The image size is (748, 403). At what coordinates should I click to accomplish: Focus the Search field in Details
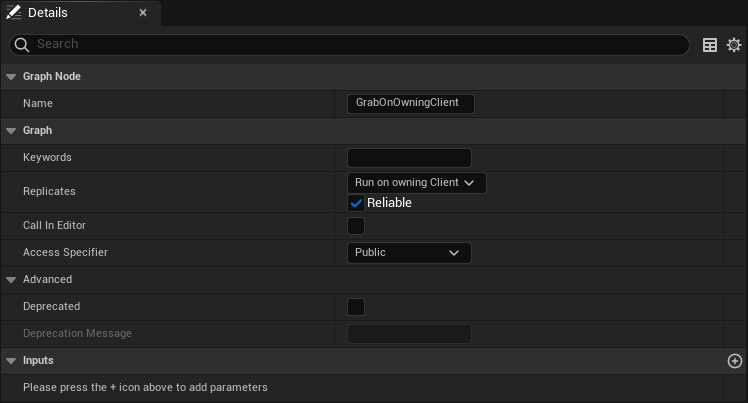[x=349, y=44]
